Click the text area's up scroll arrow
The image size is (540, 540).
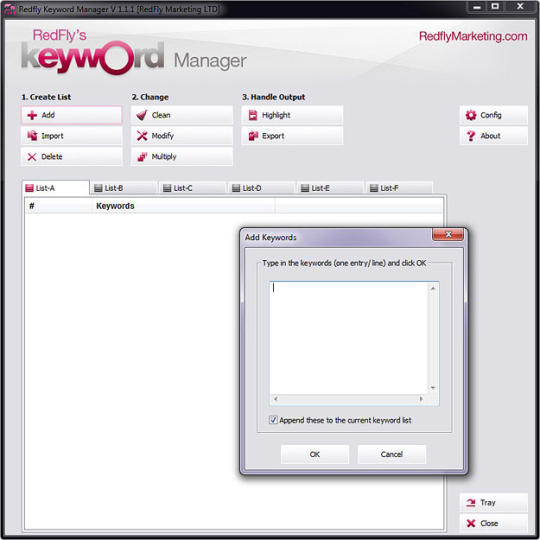[433, 288]
